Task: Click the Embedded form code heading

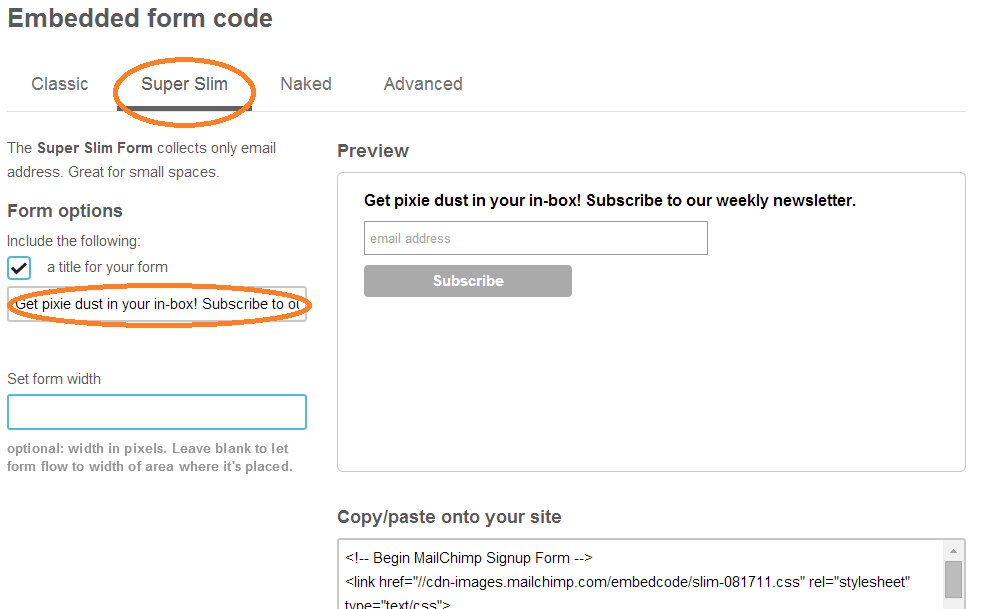Action: coord(140,18)
